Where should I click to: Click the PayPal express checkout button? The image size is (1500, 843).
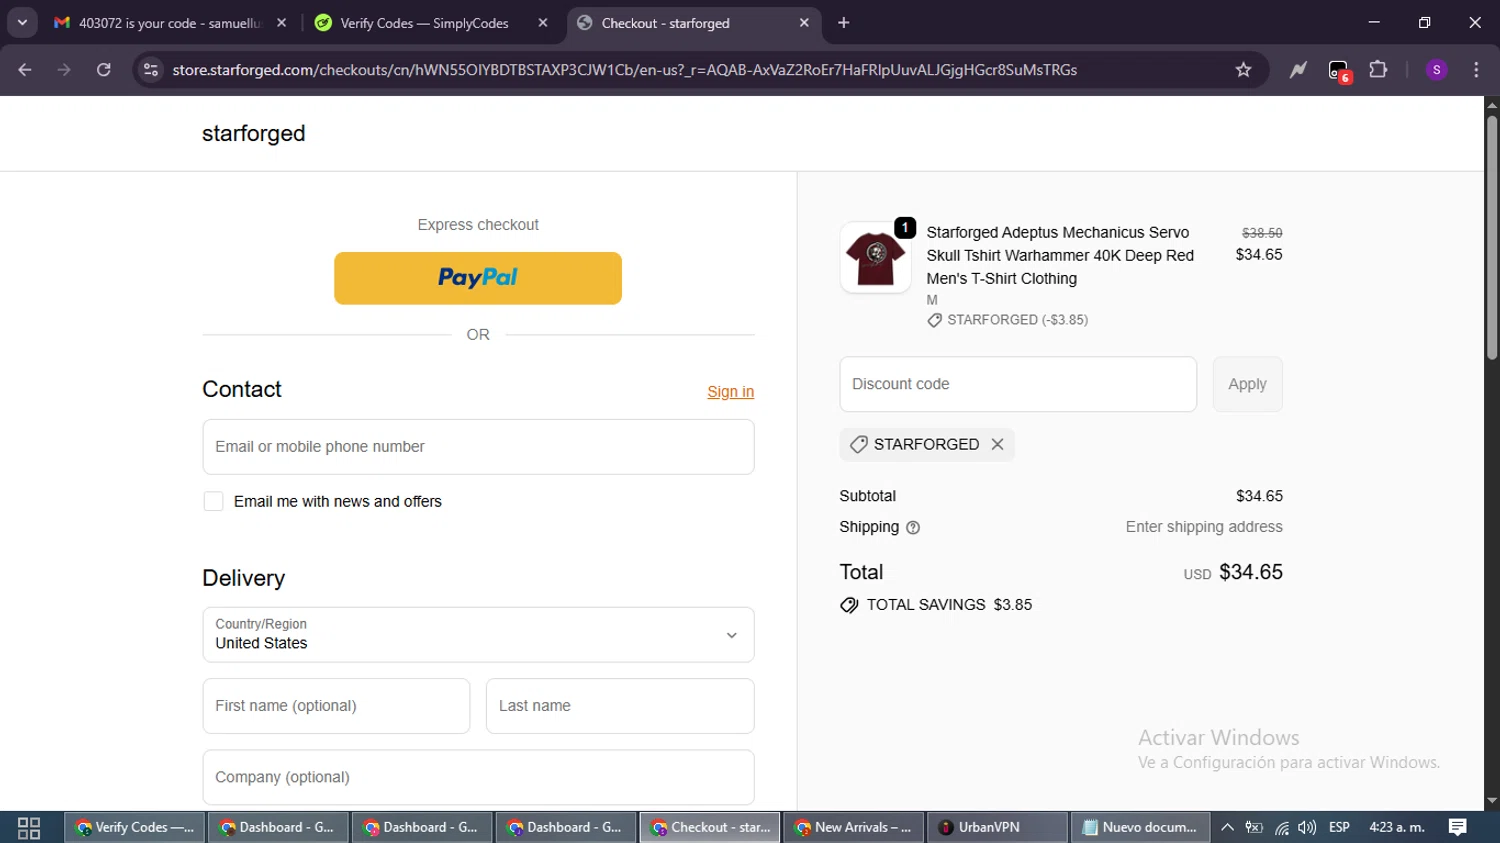[478, 278]
